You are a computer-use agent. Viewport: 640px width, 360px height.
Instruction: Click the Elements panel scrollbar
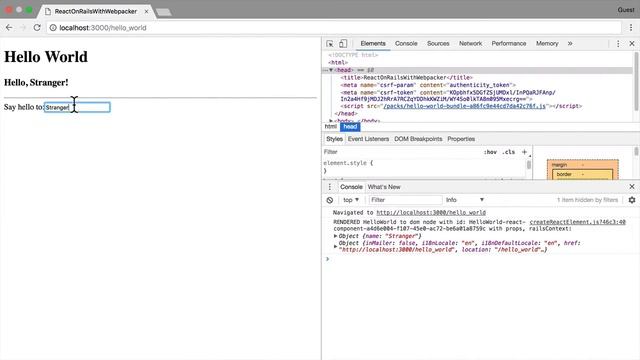(x=636, y=81)
